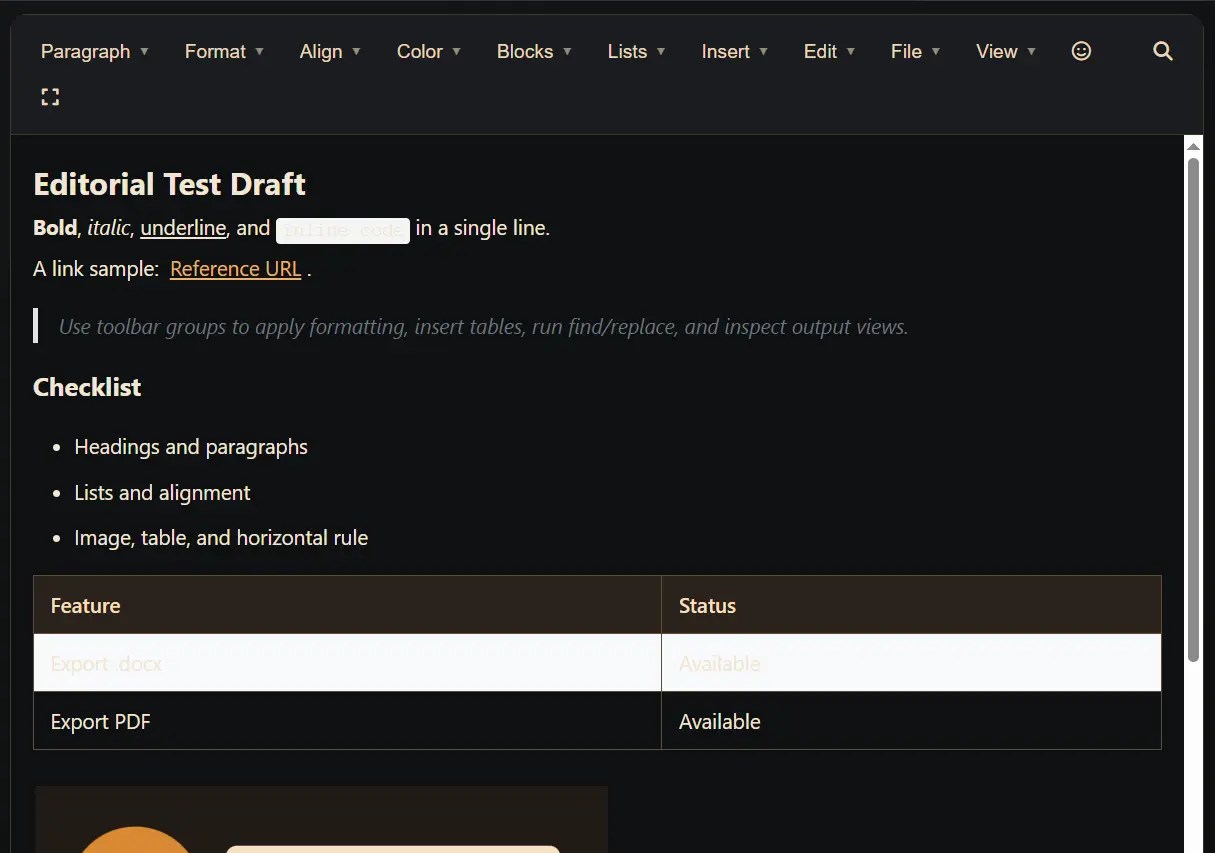Image resolution: width=1215 pixels, height=853 pixels.
Task: Click Available cell in Export PDF row
Action: coord(911,721)
